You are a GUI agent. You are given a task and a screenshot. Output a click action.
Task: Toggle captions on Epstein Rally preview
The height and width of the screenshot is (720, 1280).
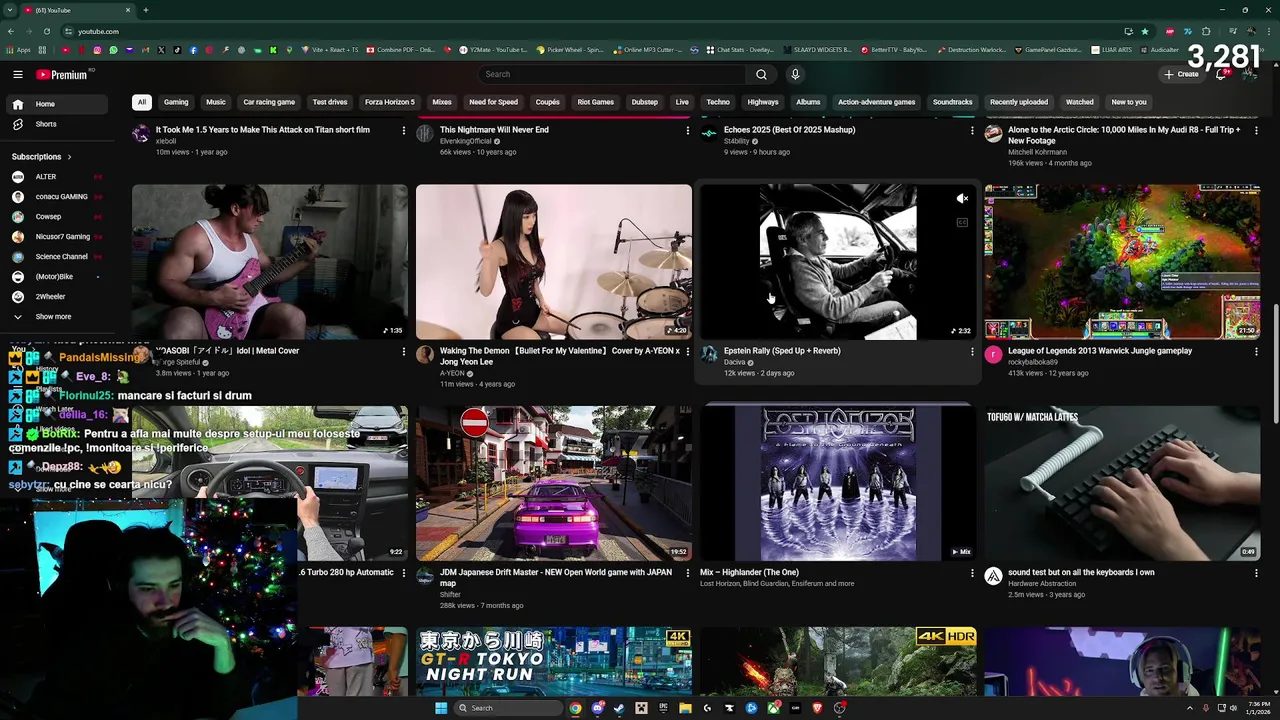point(962,223)
